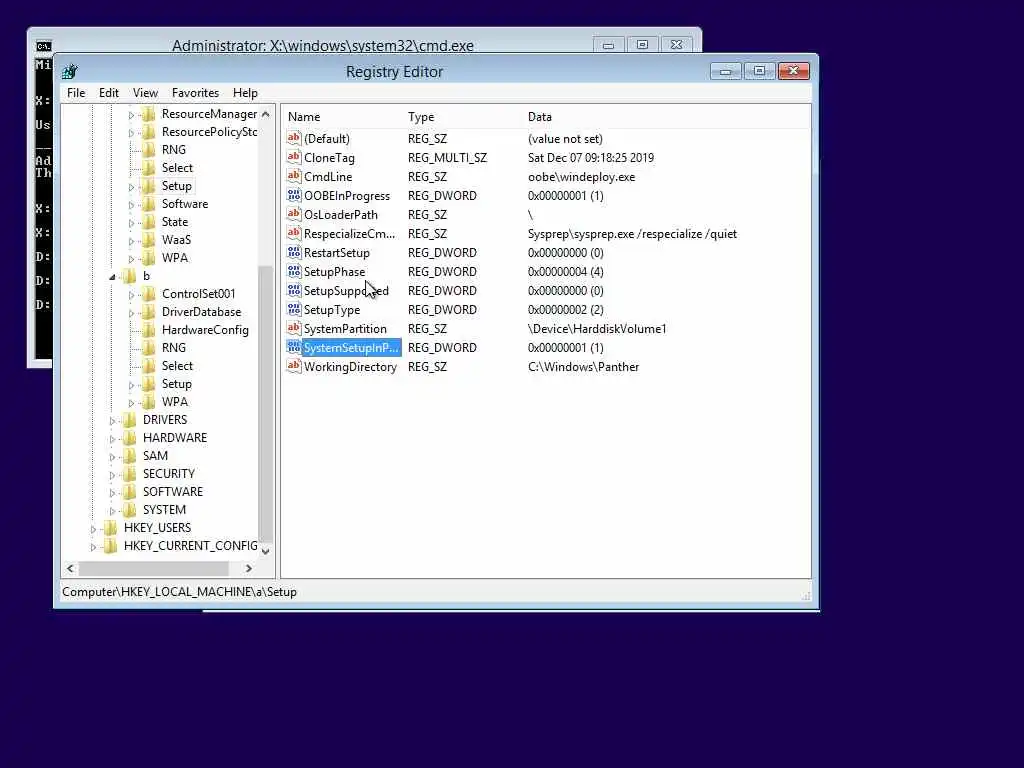Click the OsLoaderPath string icon
This screenshot has height=768, width=1024.
[x=294, y=214]
